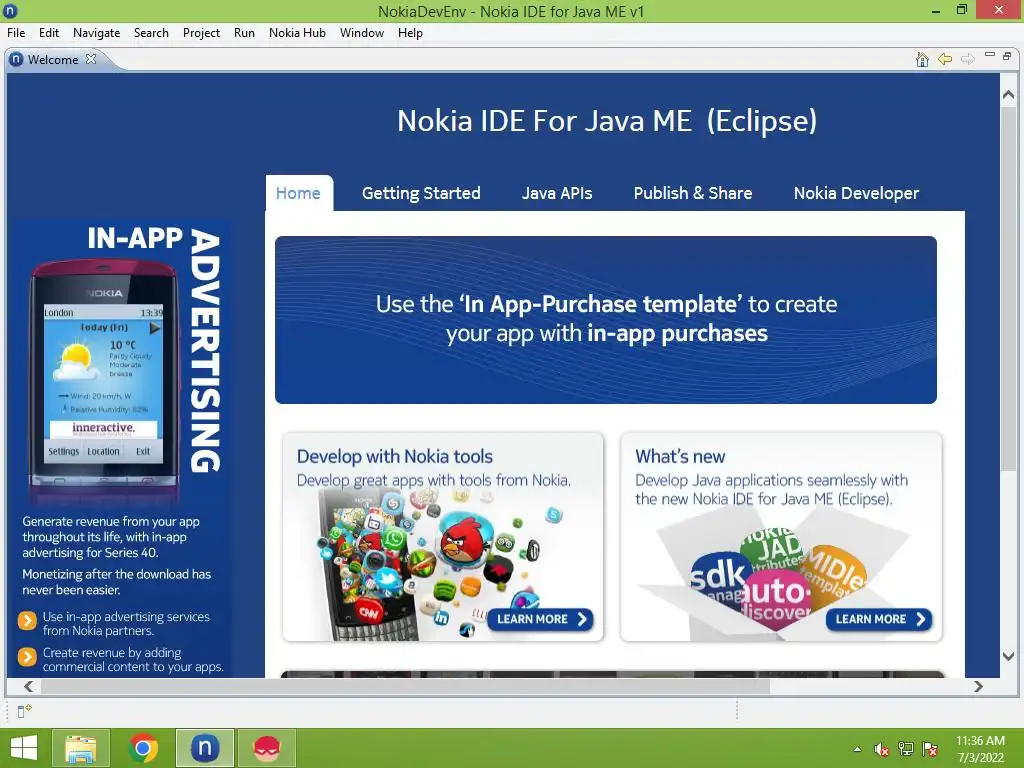Click Learn More under Develop with Nokia tools
The height and width of the screenshot is (768, 1024).
click(541, 619)
